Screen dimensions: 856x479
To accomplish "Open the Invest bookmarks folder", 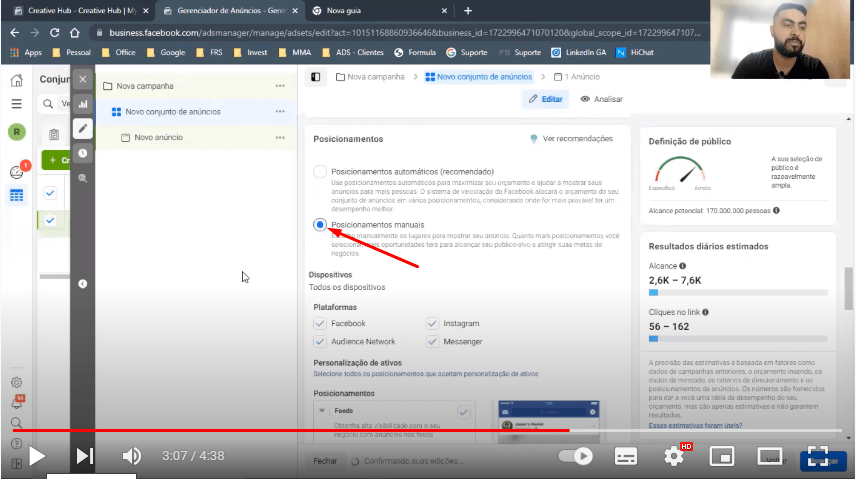I will [x=251, y=52].
